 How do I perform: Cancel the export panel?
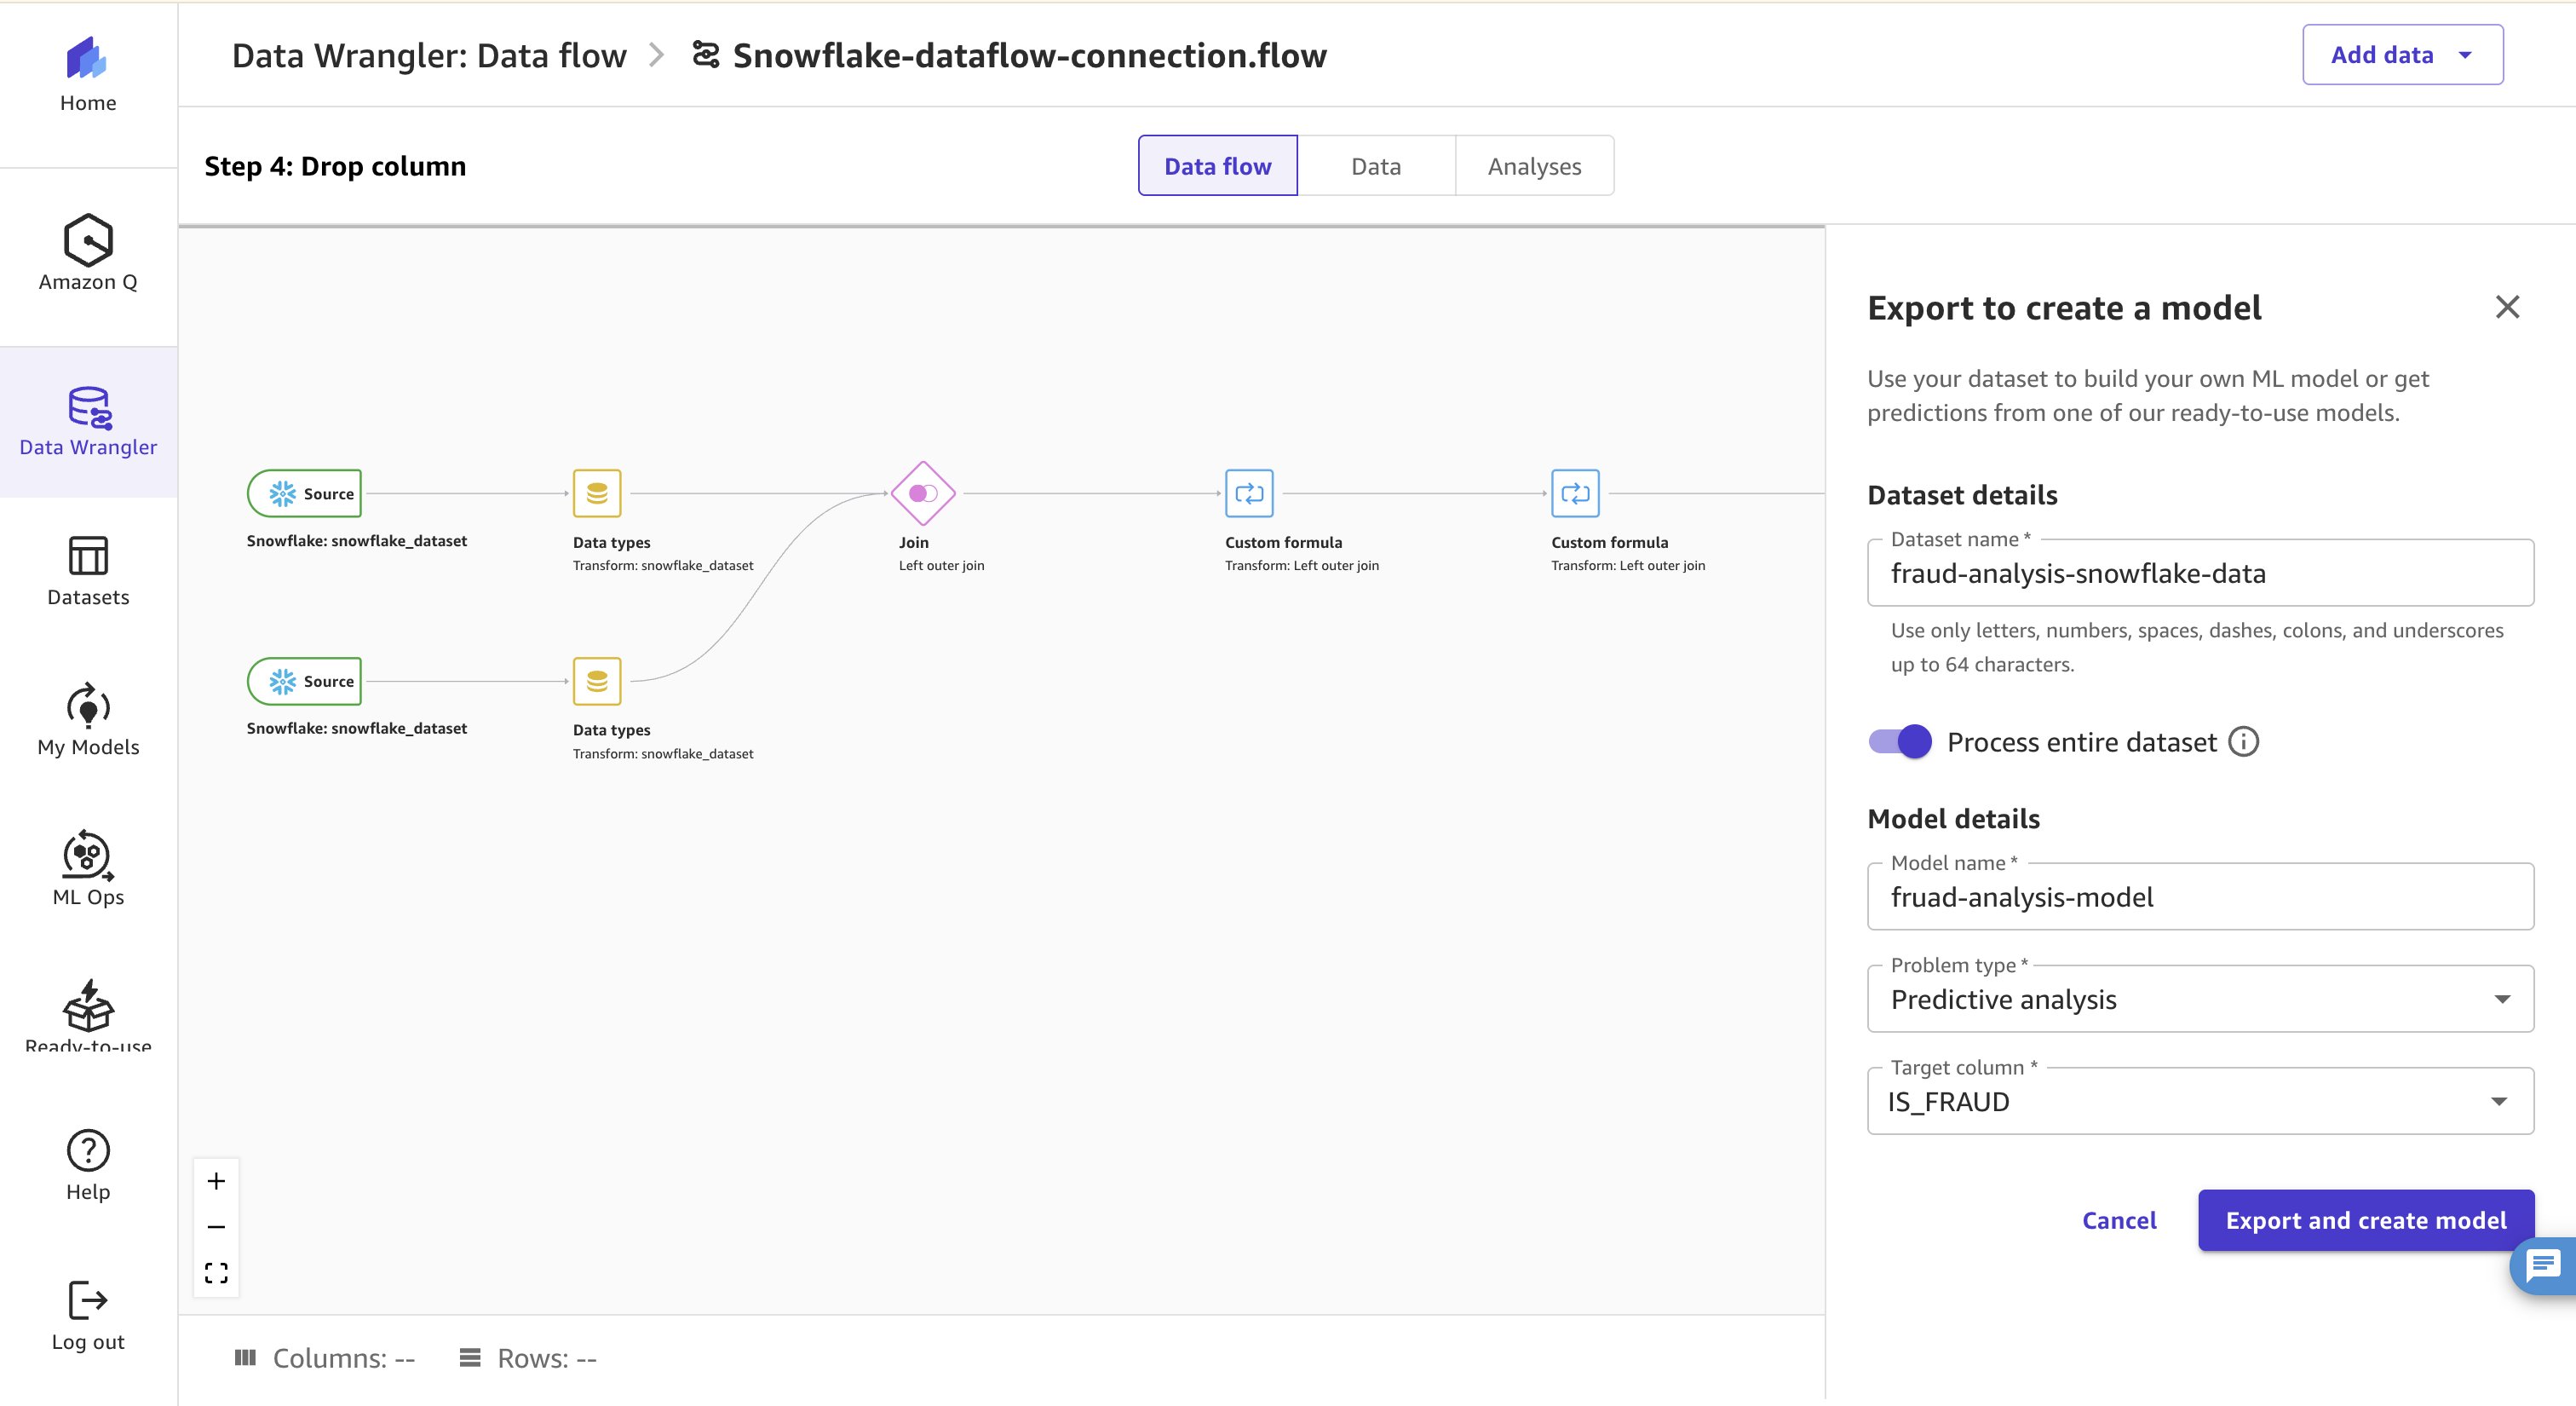coord(2119,1220)
